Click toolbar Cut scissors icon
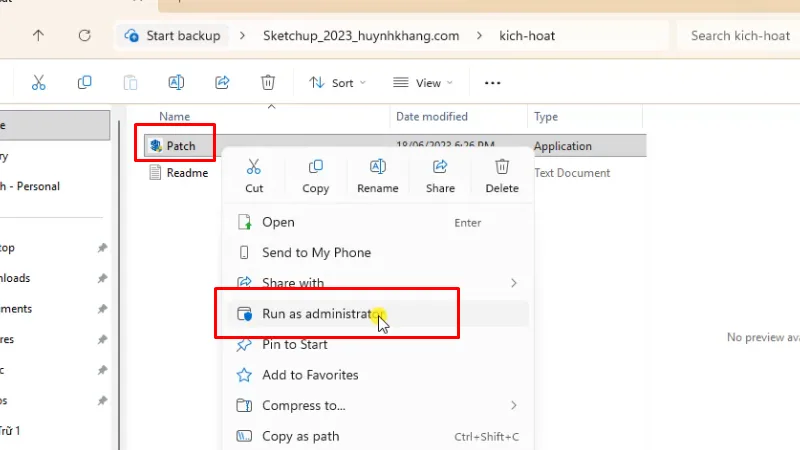The height and width of the screenshot is (450, 800). pyautogui.click(x=39, y=82)
